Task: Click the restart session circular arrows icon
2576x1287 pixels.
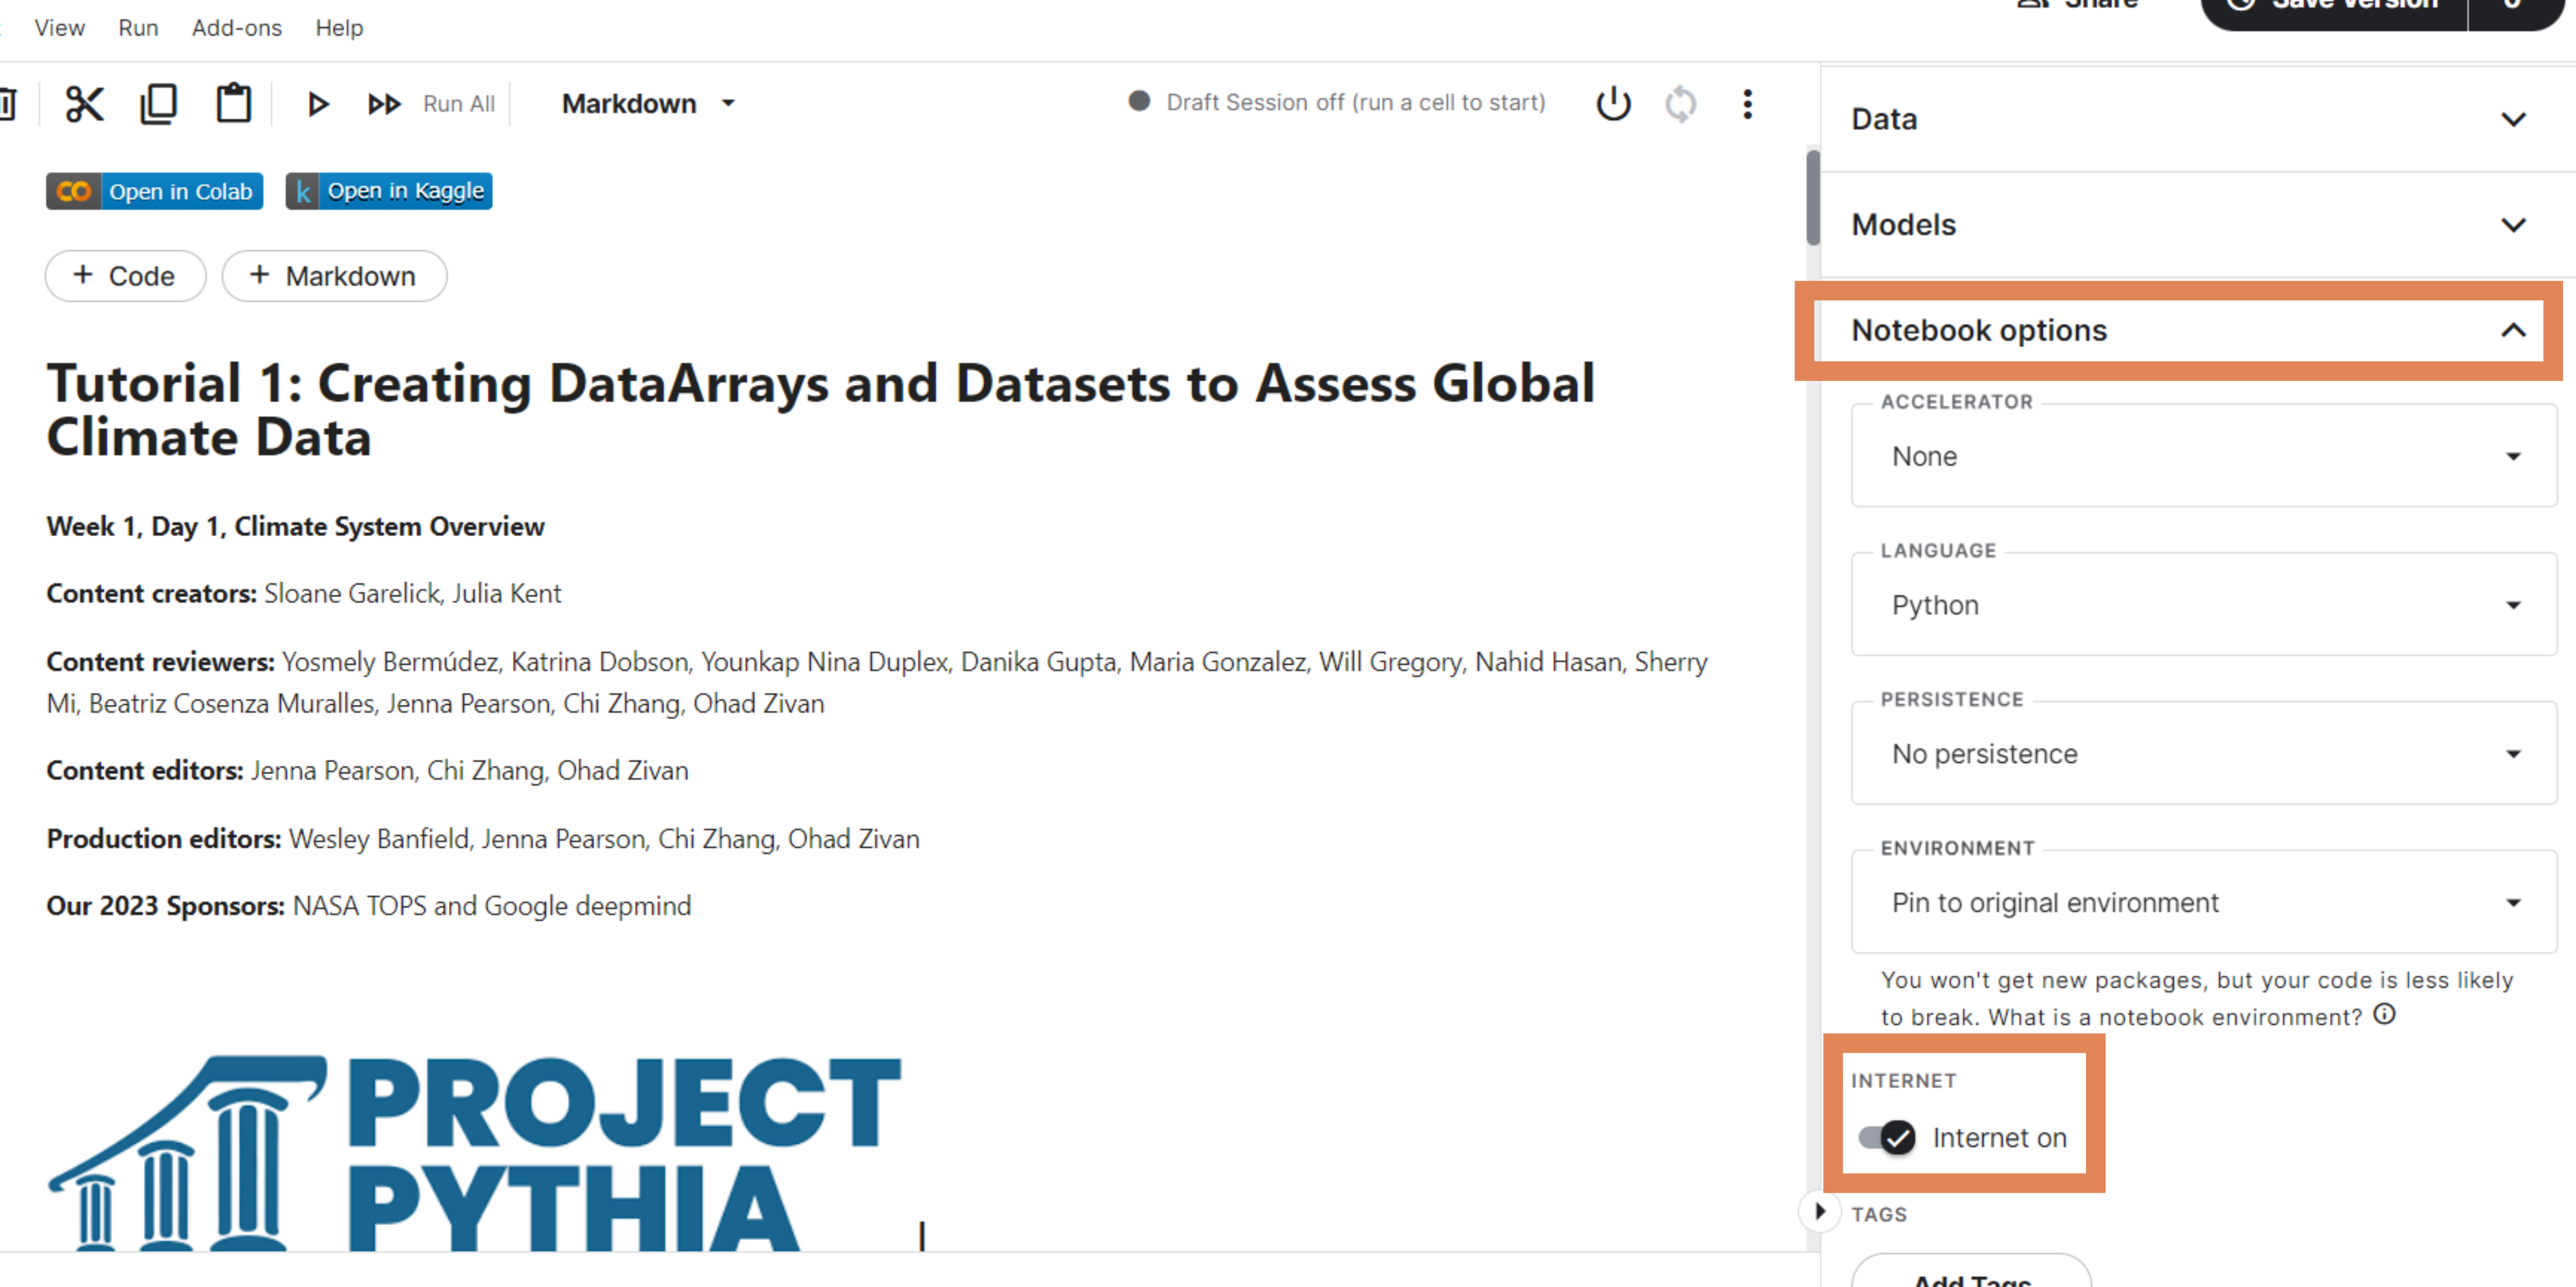Action: 1680,103
